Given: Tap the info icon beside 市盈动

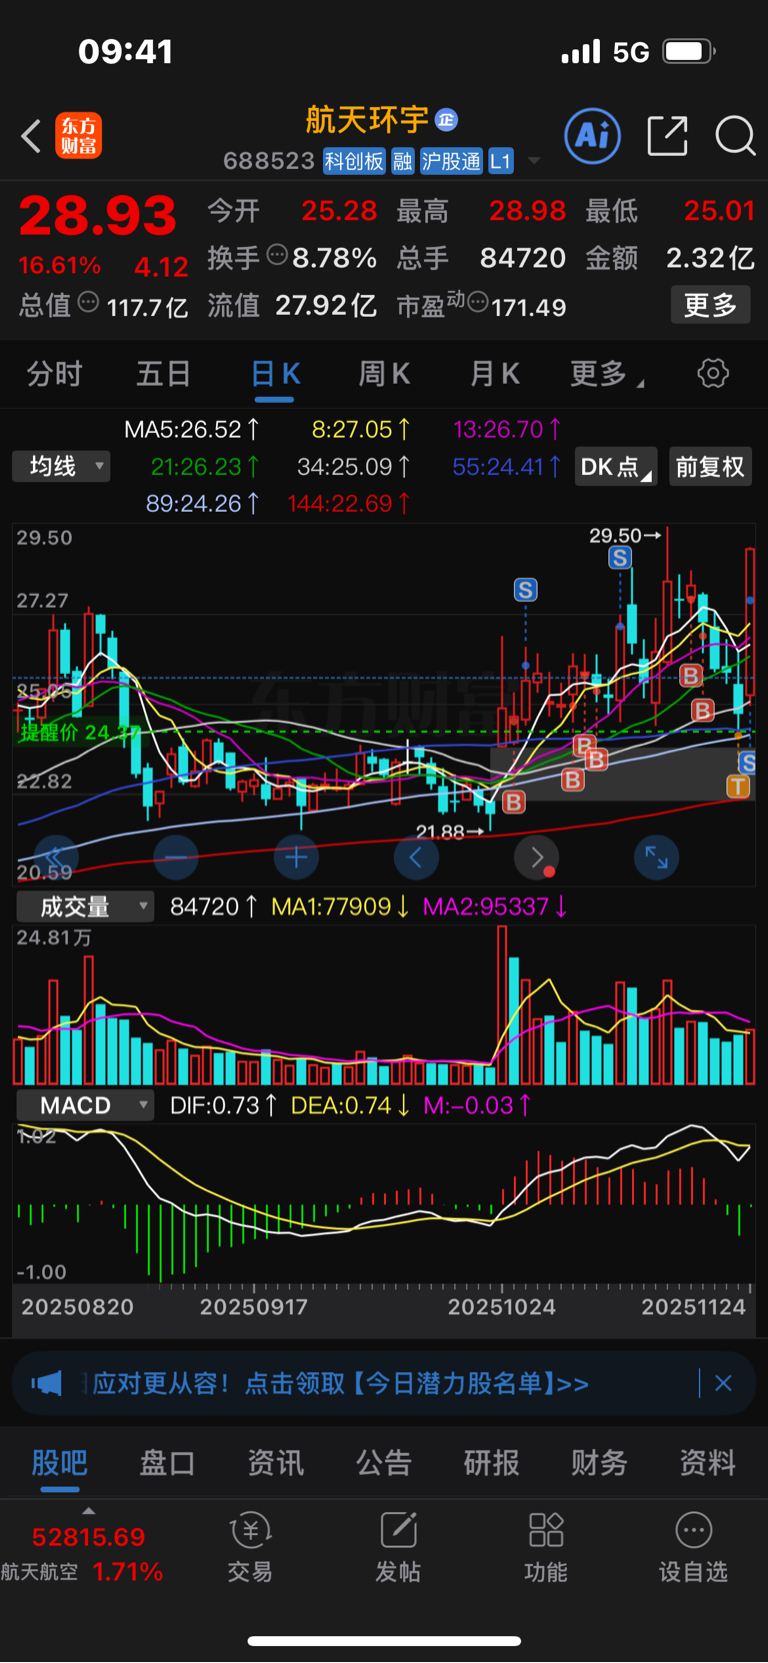Looking at the screenshot, I should coord(478,302).
